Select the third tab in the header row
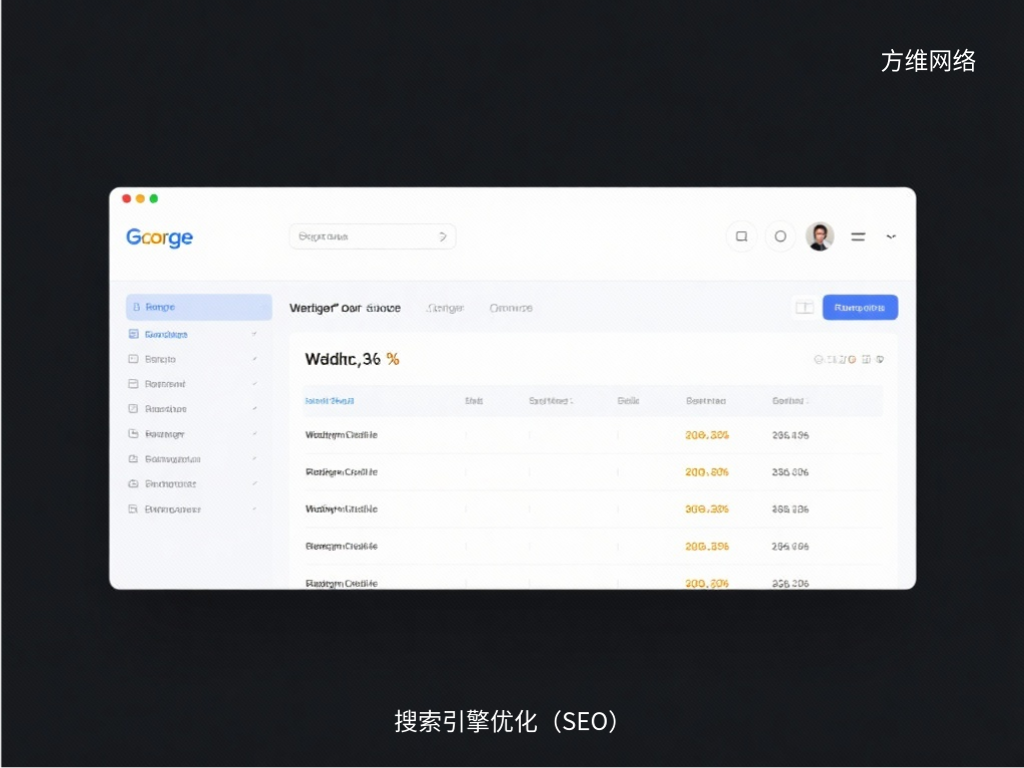Image resolution: width=1024 pixels, height=768 pixels. click(510, 308)
